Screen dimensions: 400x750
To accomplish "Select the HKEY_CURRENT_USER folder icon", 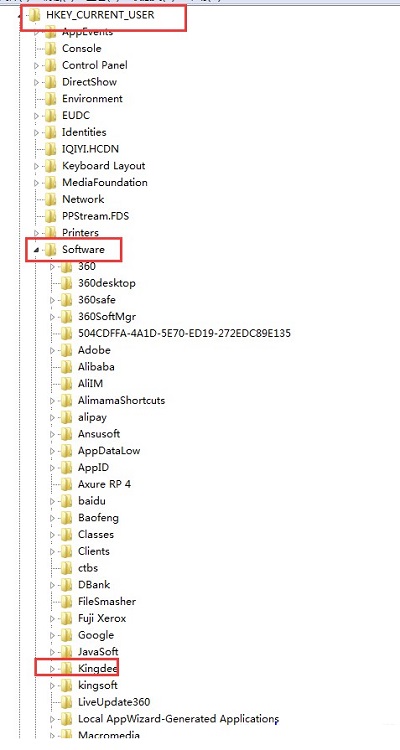I will (35, 15).
